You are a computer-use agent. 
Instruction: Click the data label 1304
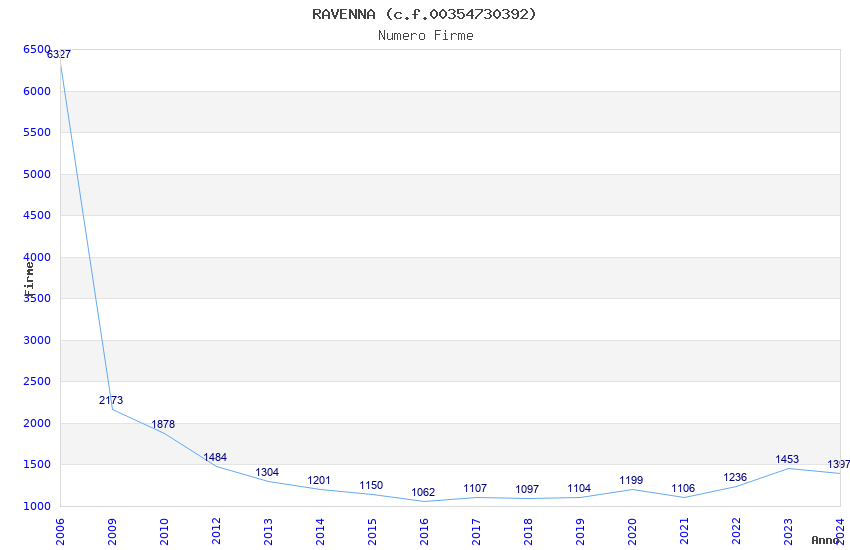[x=267, y=473]
